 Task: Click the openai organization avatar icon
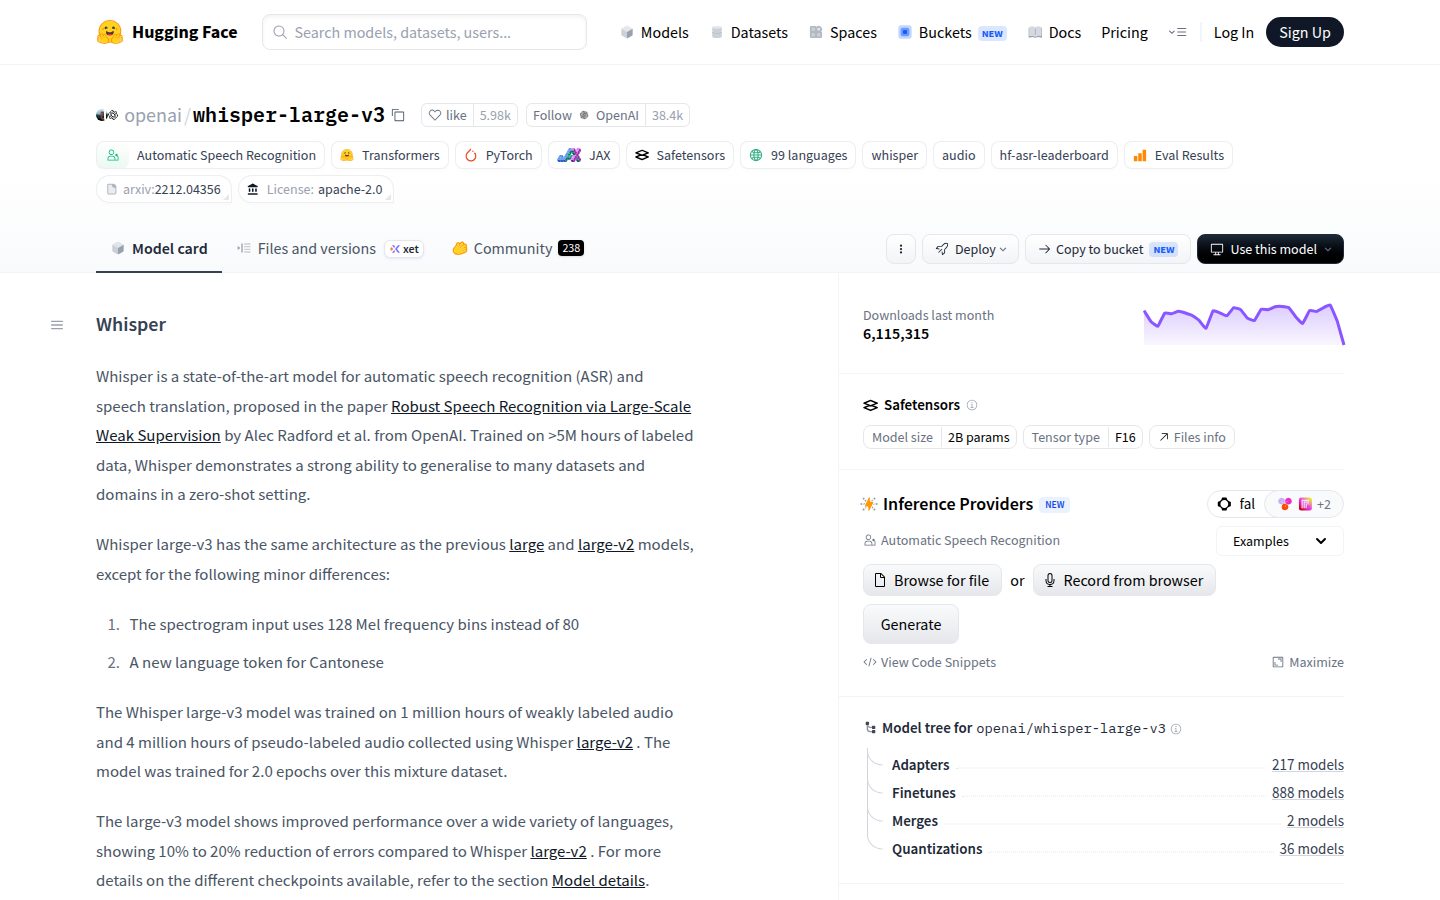(107, 115)
